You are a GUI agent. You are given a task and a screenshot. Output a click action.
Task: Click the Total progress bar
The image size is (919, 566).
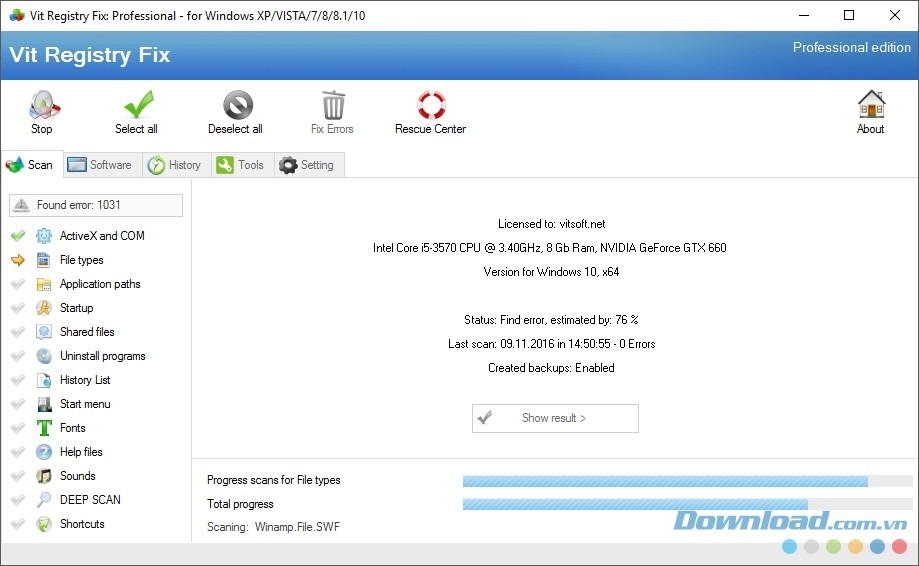coord(687,504)
